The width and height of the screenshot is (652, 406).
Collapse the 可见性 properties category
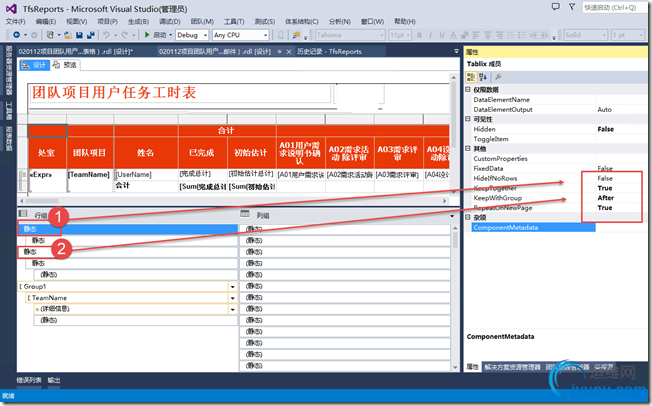(468, 119)
